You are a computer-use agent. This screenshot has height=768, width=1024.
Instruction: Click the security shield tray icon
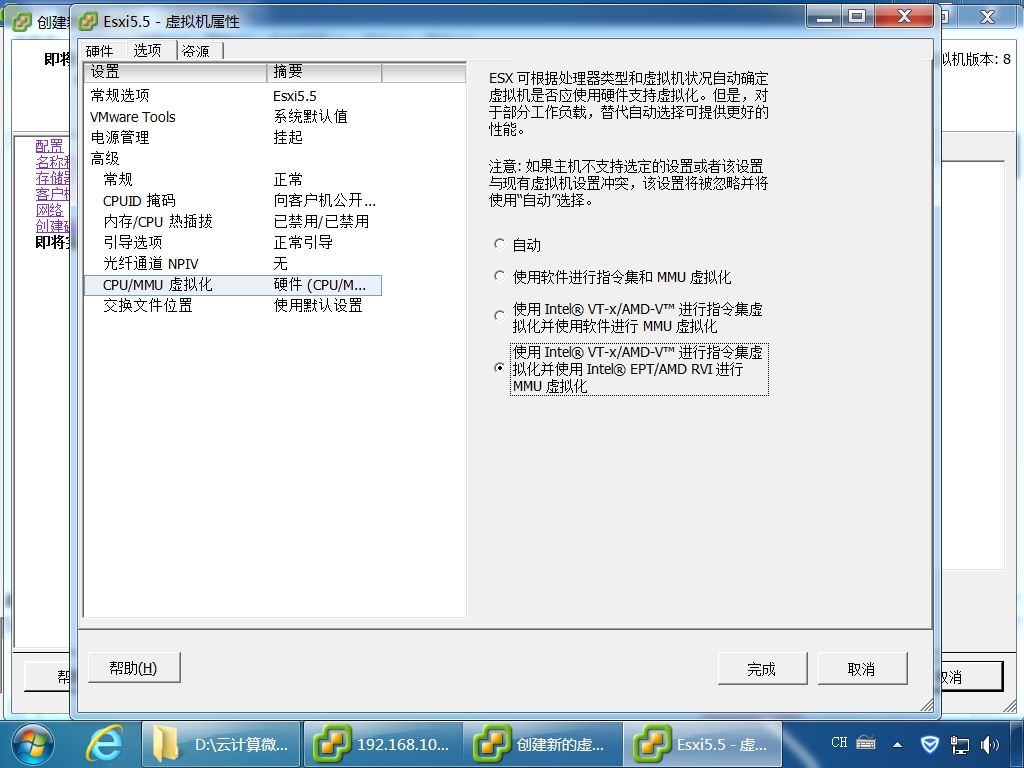929,744
